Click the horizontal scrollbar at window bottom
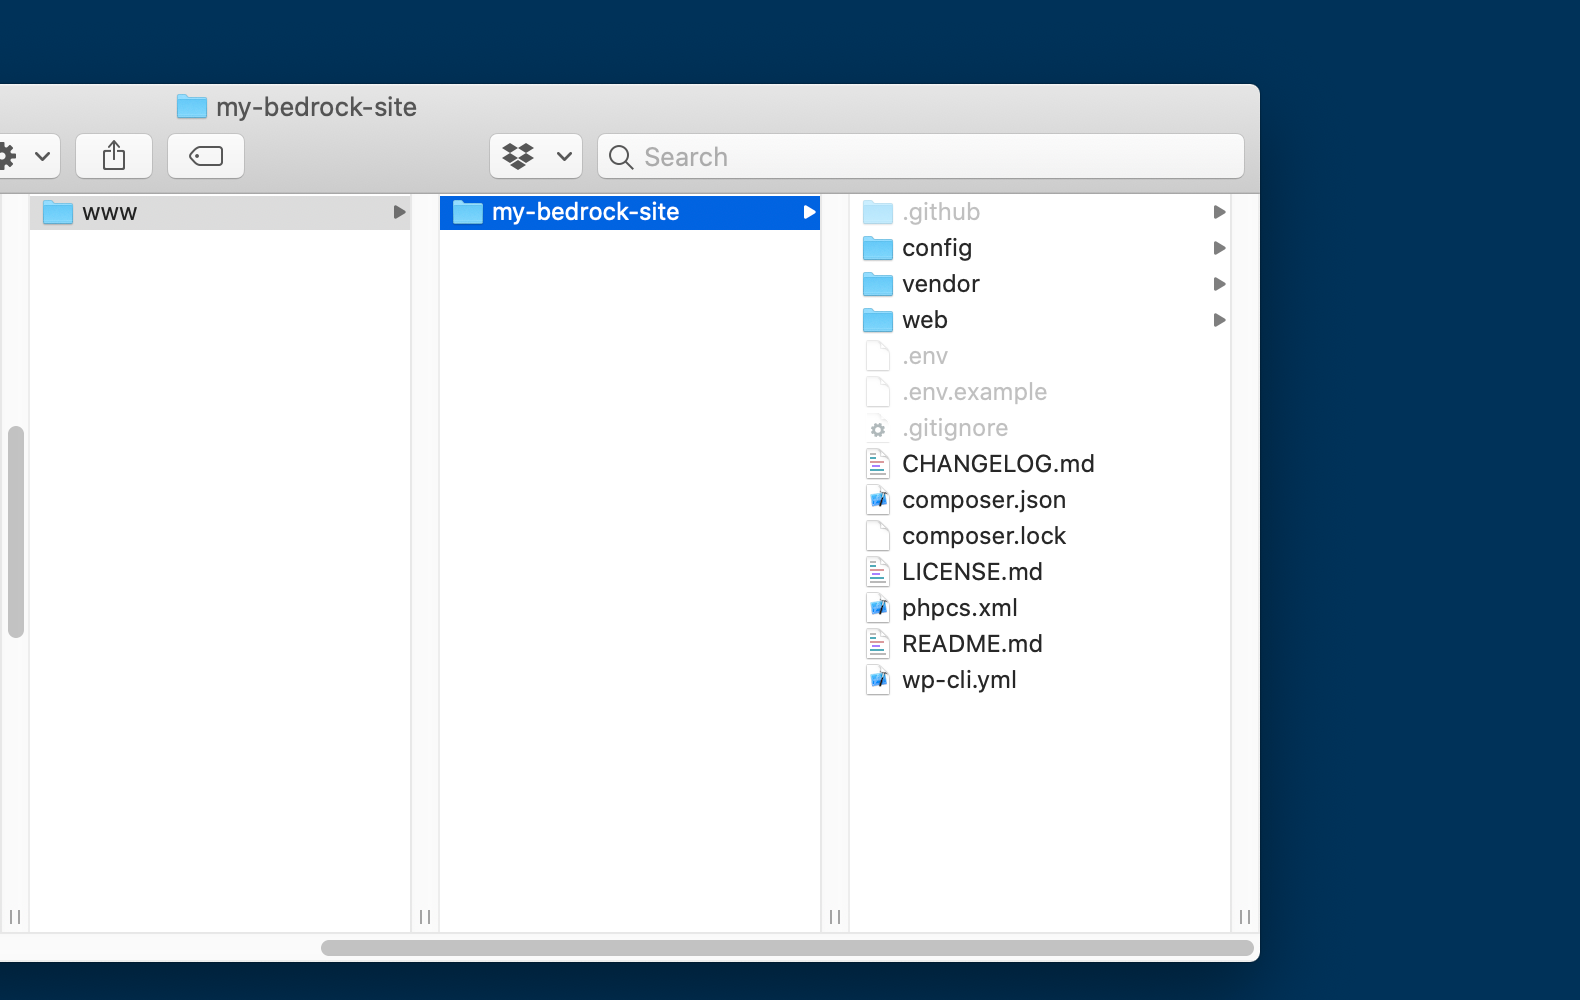 (x=786, y=948)
